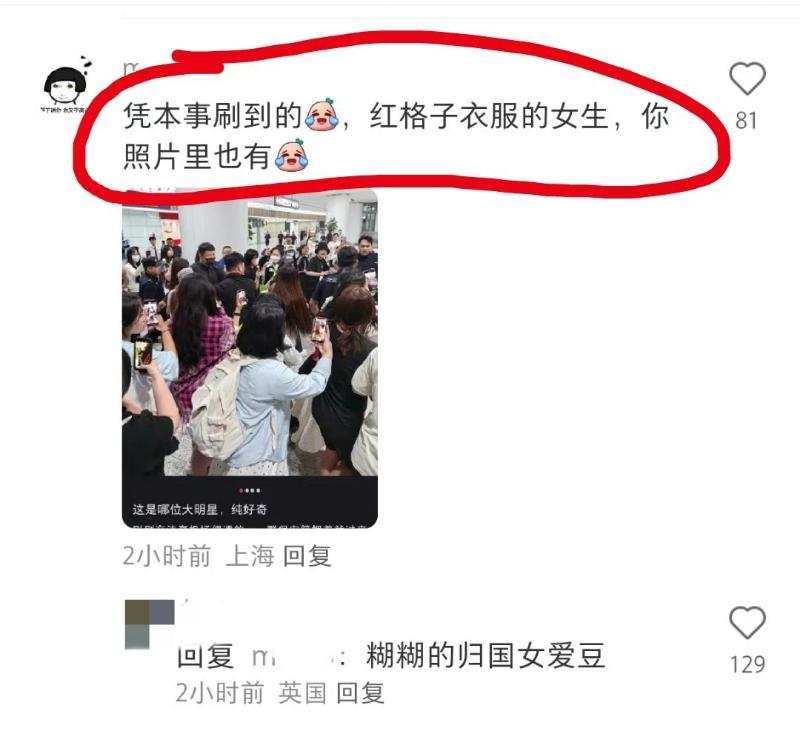Tap the image caption 这是哪位大明星，纯好奇
800x731 pixels.
pyautogui.click(x=199, y=509)
